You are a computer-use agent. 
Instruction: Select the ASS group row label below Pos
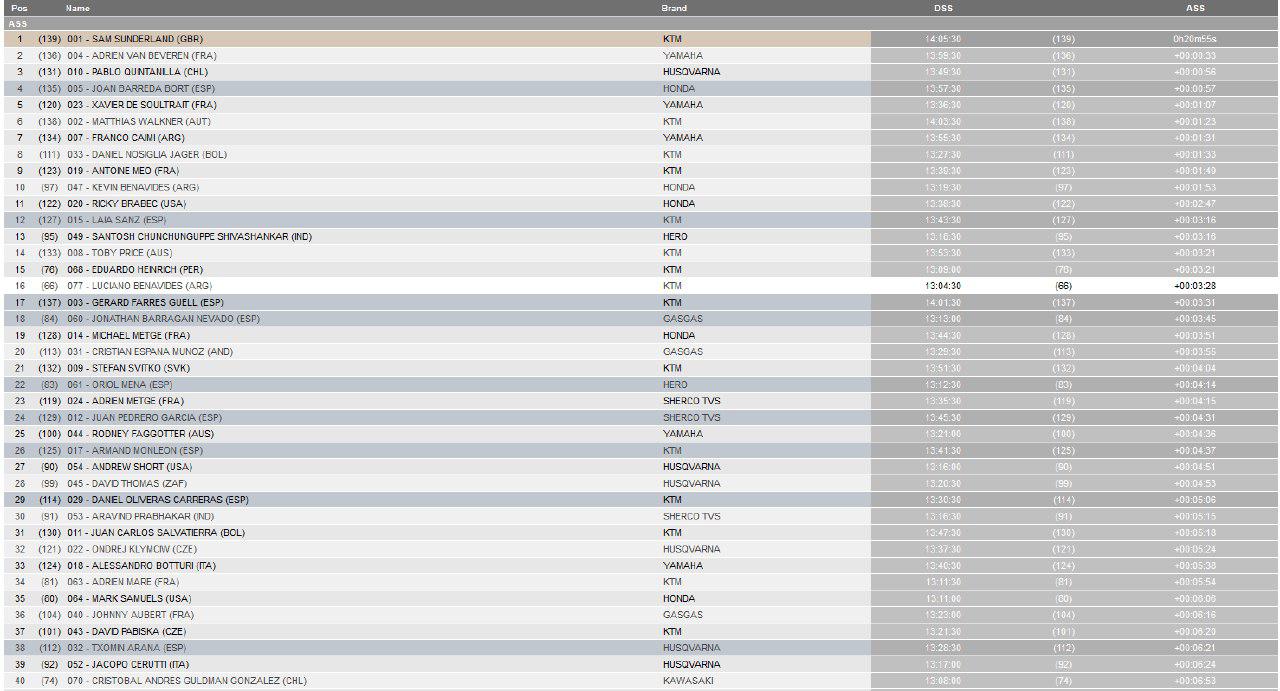(18, 23)
